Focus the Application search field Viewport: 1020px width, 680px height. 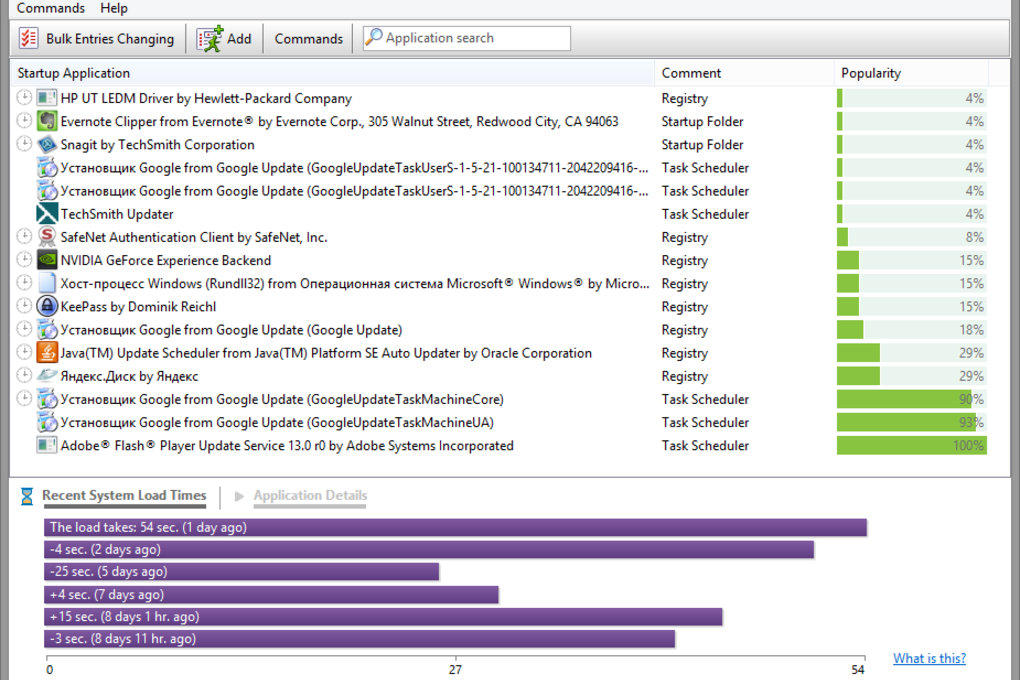[x=467, y=38]
